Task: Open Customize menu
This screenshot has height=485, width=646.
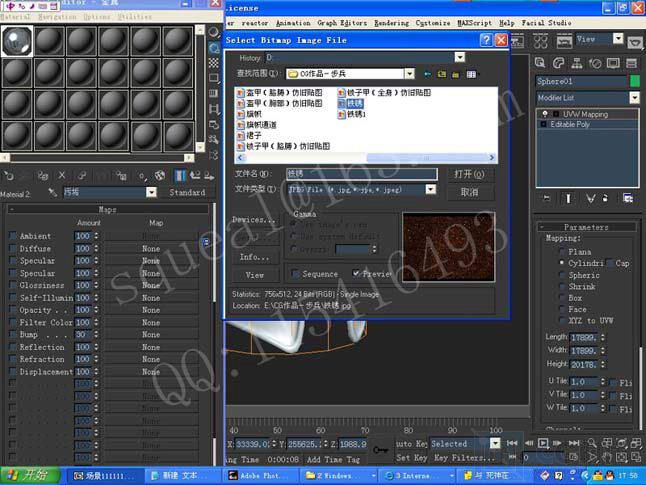Action: point(433,23)
